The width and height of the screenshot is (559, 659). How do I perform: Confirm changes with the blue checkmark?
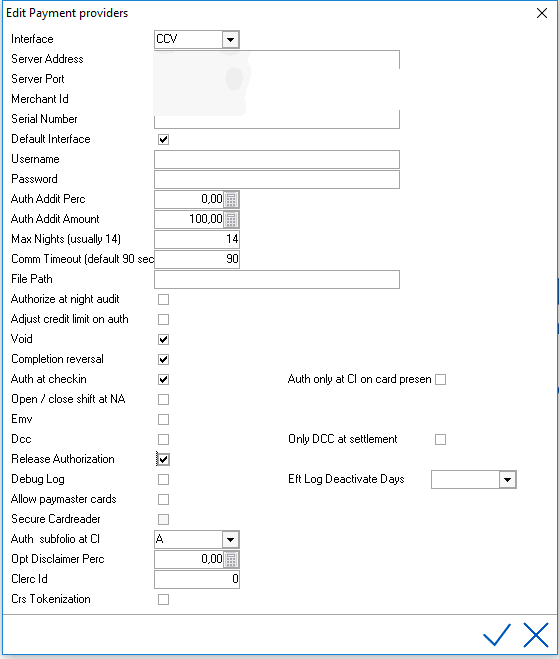(x=497, y=635)
